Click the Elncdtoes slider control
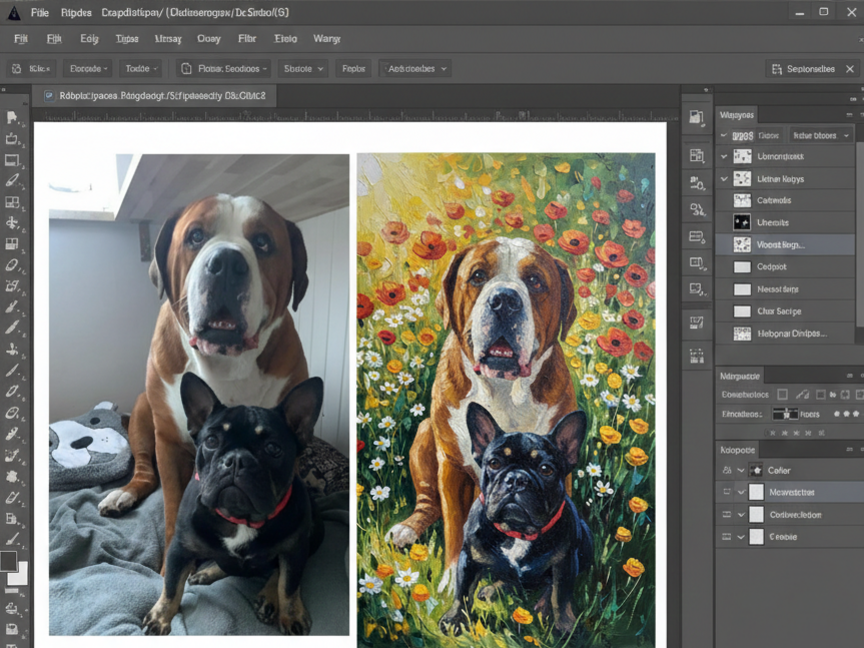Viewport: 864px width, 648px height. 785,414
